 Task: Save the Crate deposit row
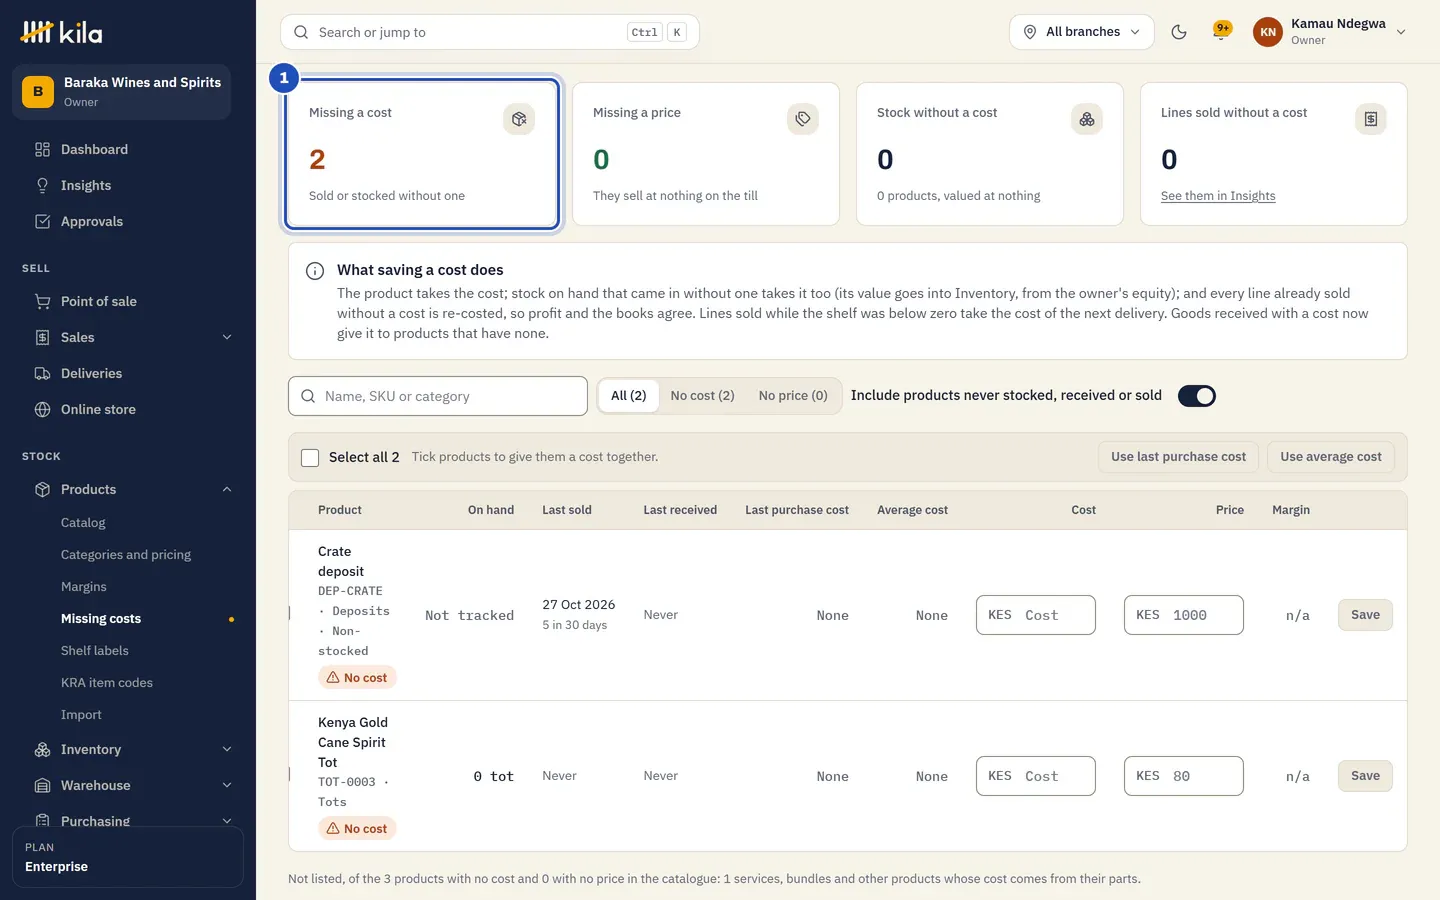pyautogui.click(x=1365, y=615)
